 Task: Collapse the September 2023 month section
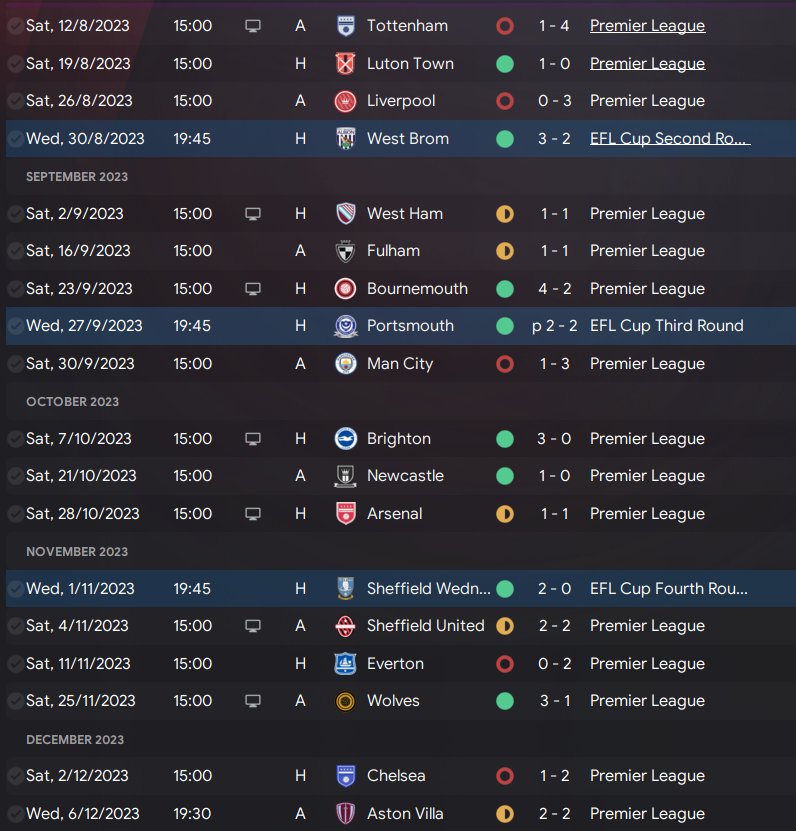[77, 177]
